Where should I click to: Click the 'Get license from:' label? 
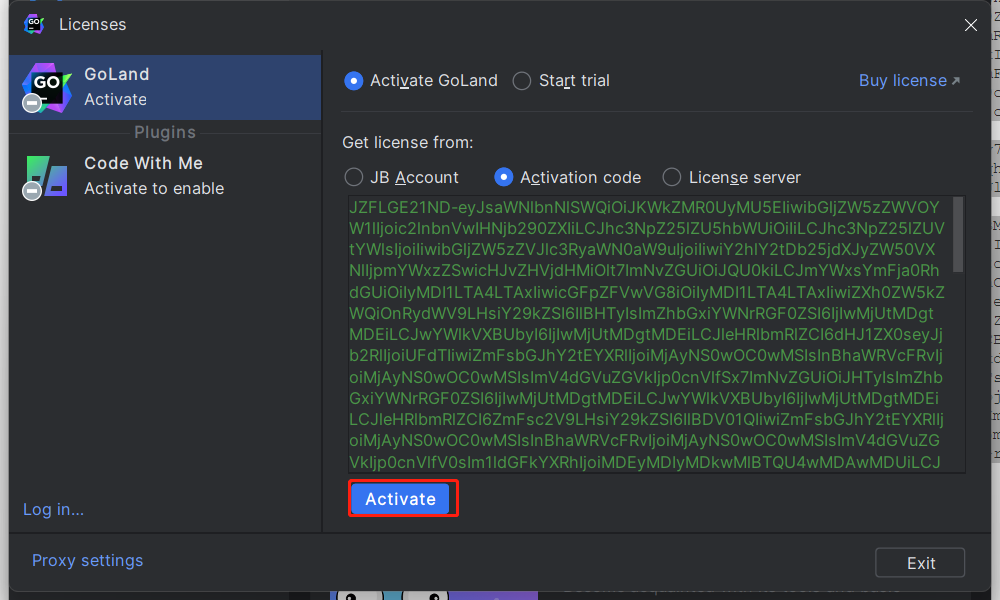click(x=408, y=142)
